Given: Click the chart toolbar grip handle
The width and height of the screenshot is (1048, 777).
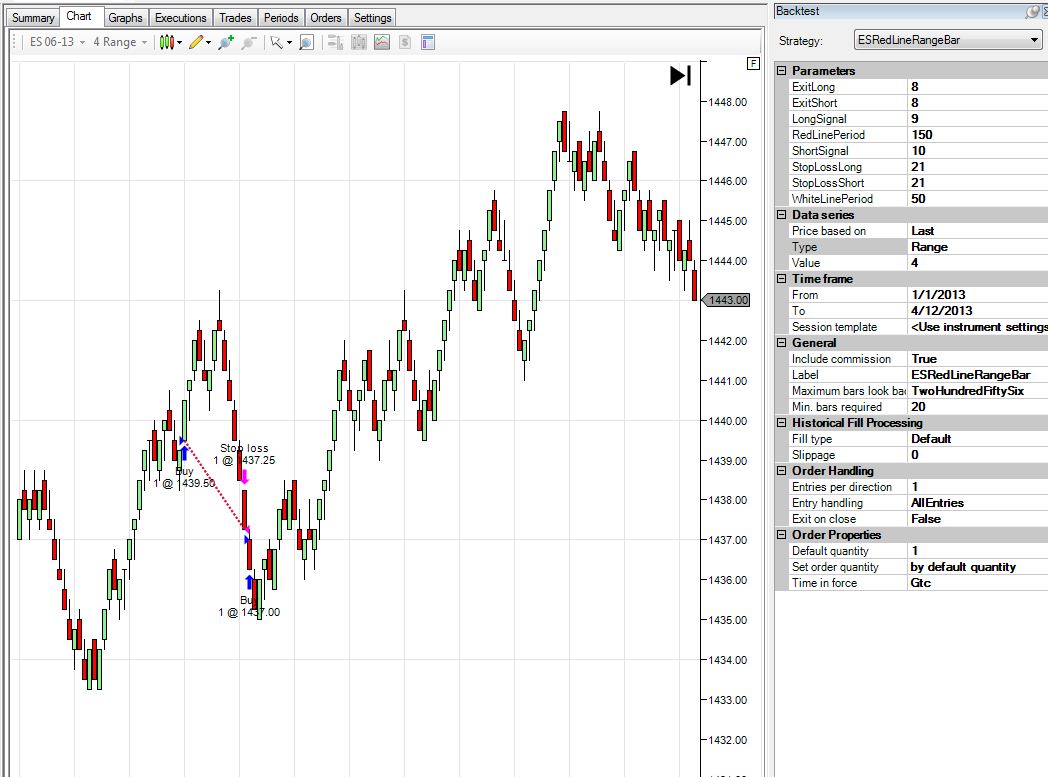Looking at the screenshot, I should pos(15,42).
